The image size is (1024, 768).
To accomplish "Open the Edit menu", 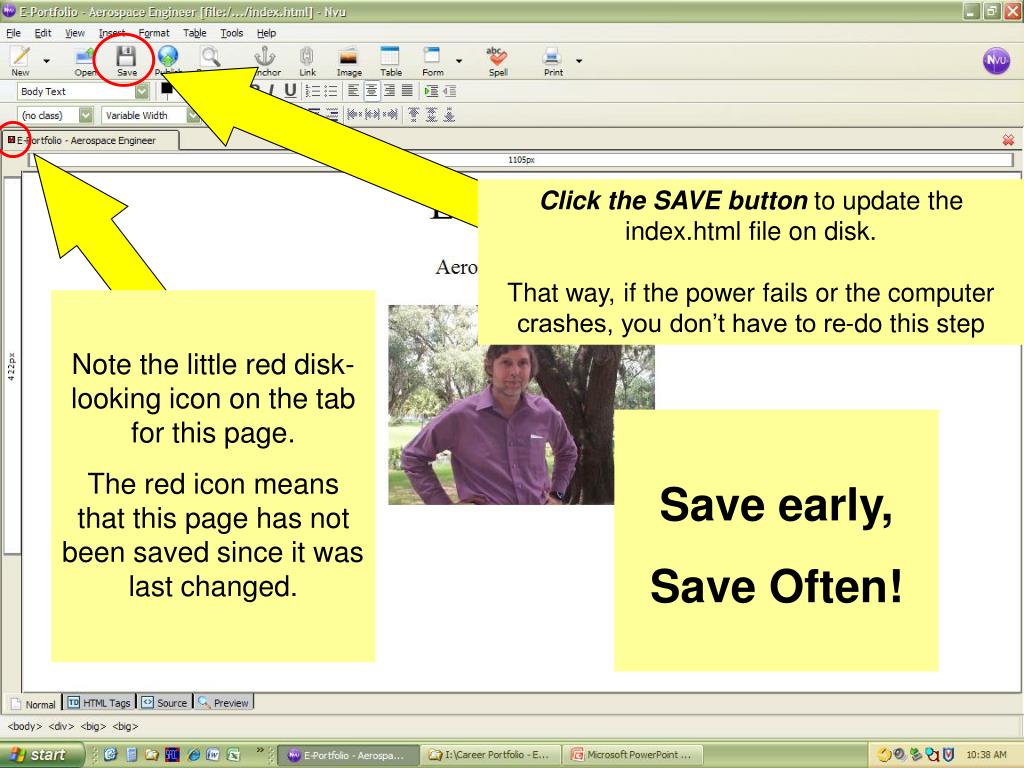I will (42, 33).
